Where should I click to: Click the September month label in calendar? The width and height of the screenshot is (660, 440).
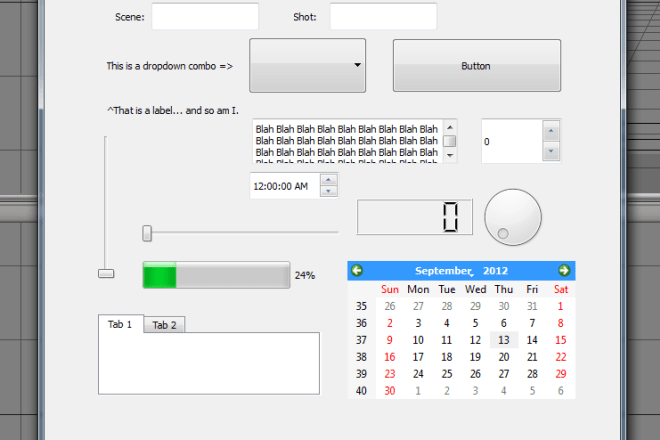[442, 271]
